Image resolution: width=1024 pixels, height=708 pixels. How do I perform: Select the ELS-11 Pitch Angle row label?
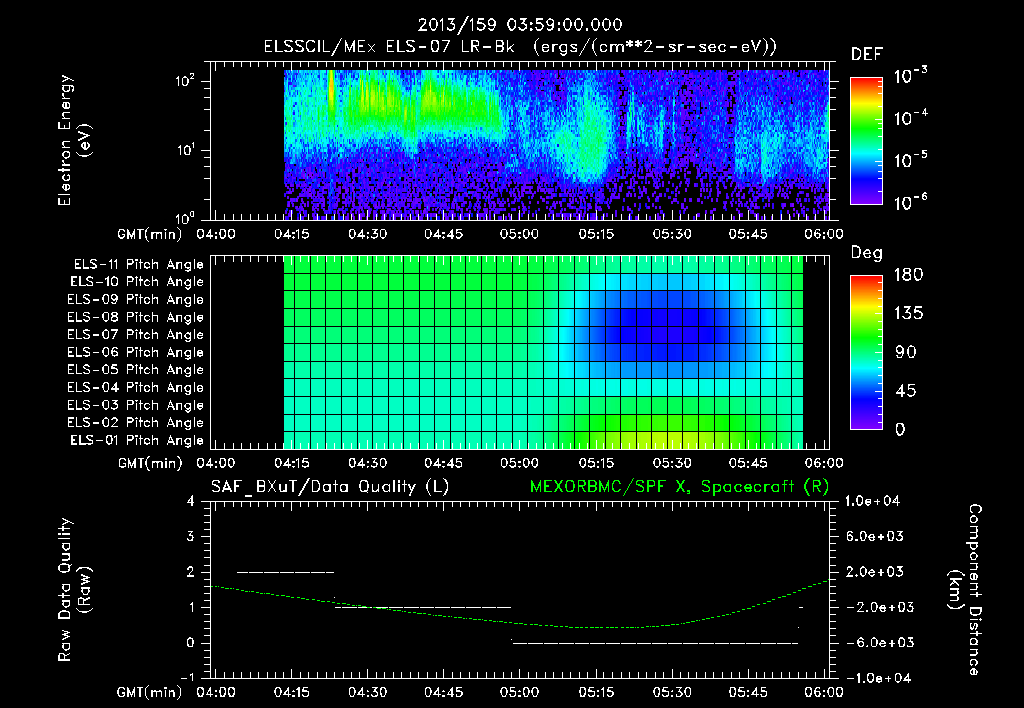pos(138,265)
